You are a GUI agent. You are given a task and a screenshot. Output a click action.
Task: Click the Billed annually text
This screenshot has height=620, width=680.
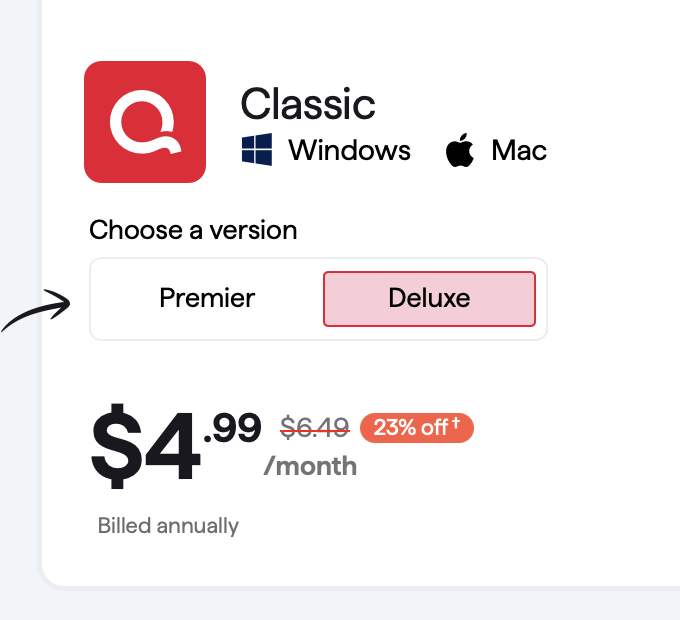(x=168, y=526)
